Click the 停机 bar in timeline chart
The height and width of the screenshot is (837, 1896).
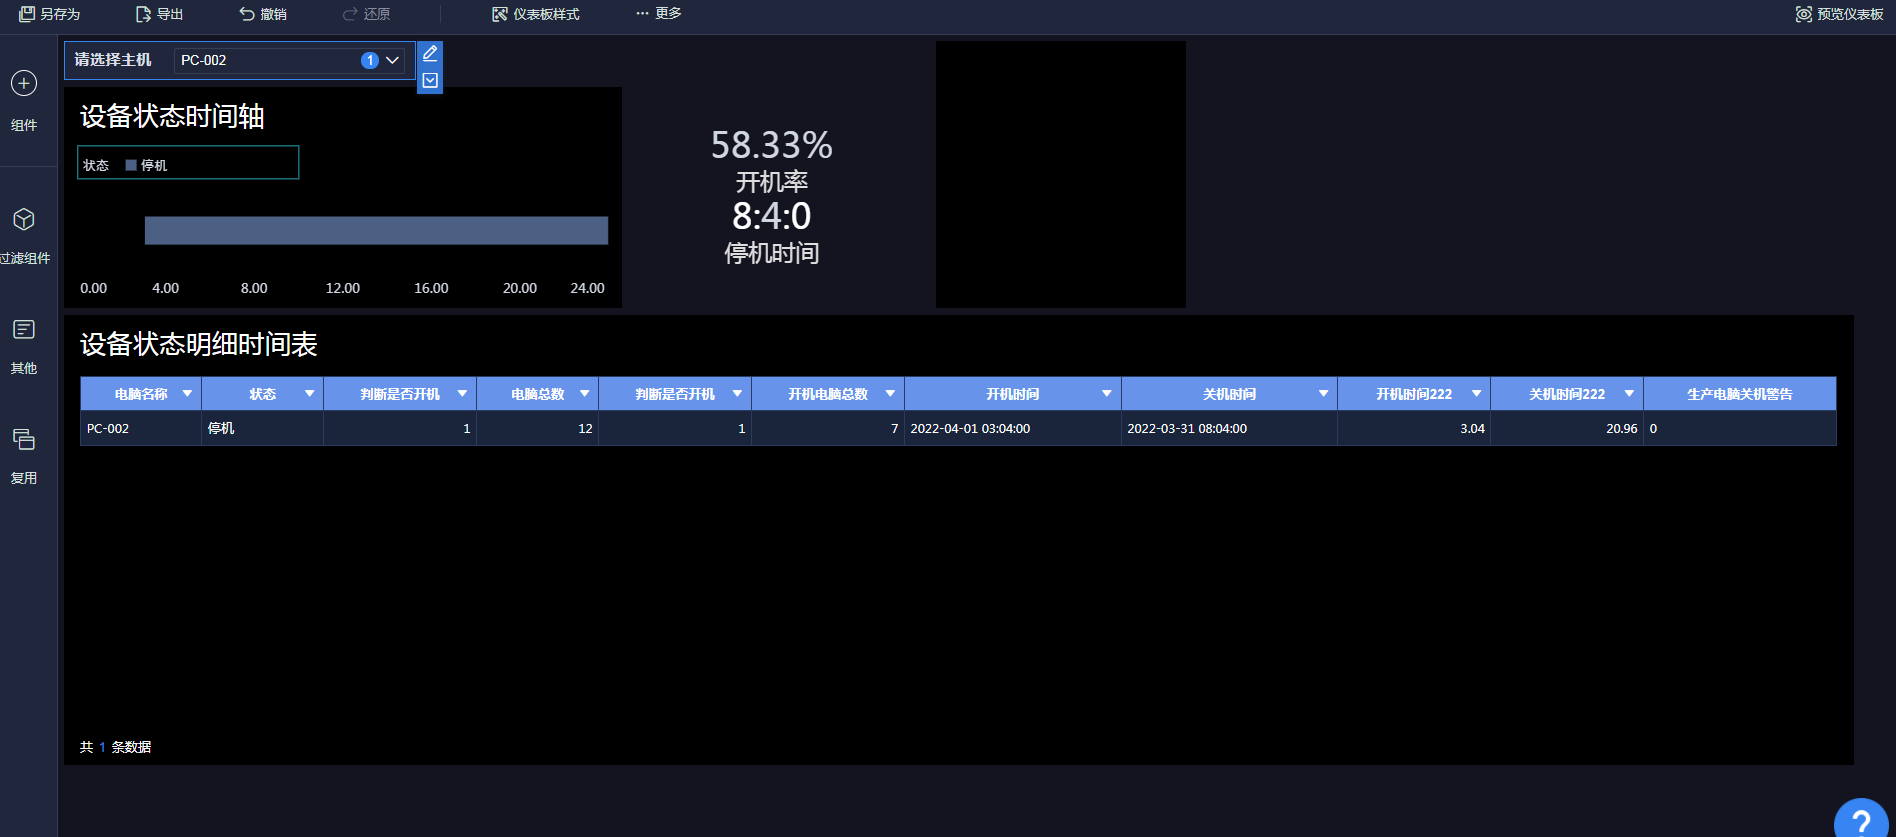tap(376, 230)
